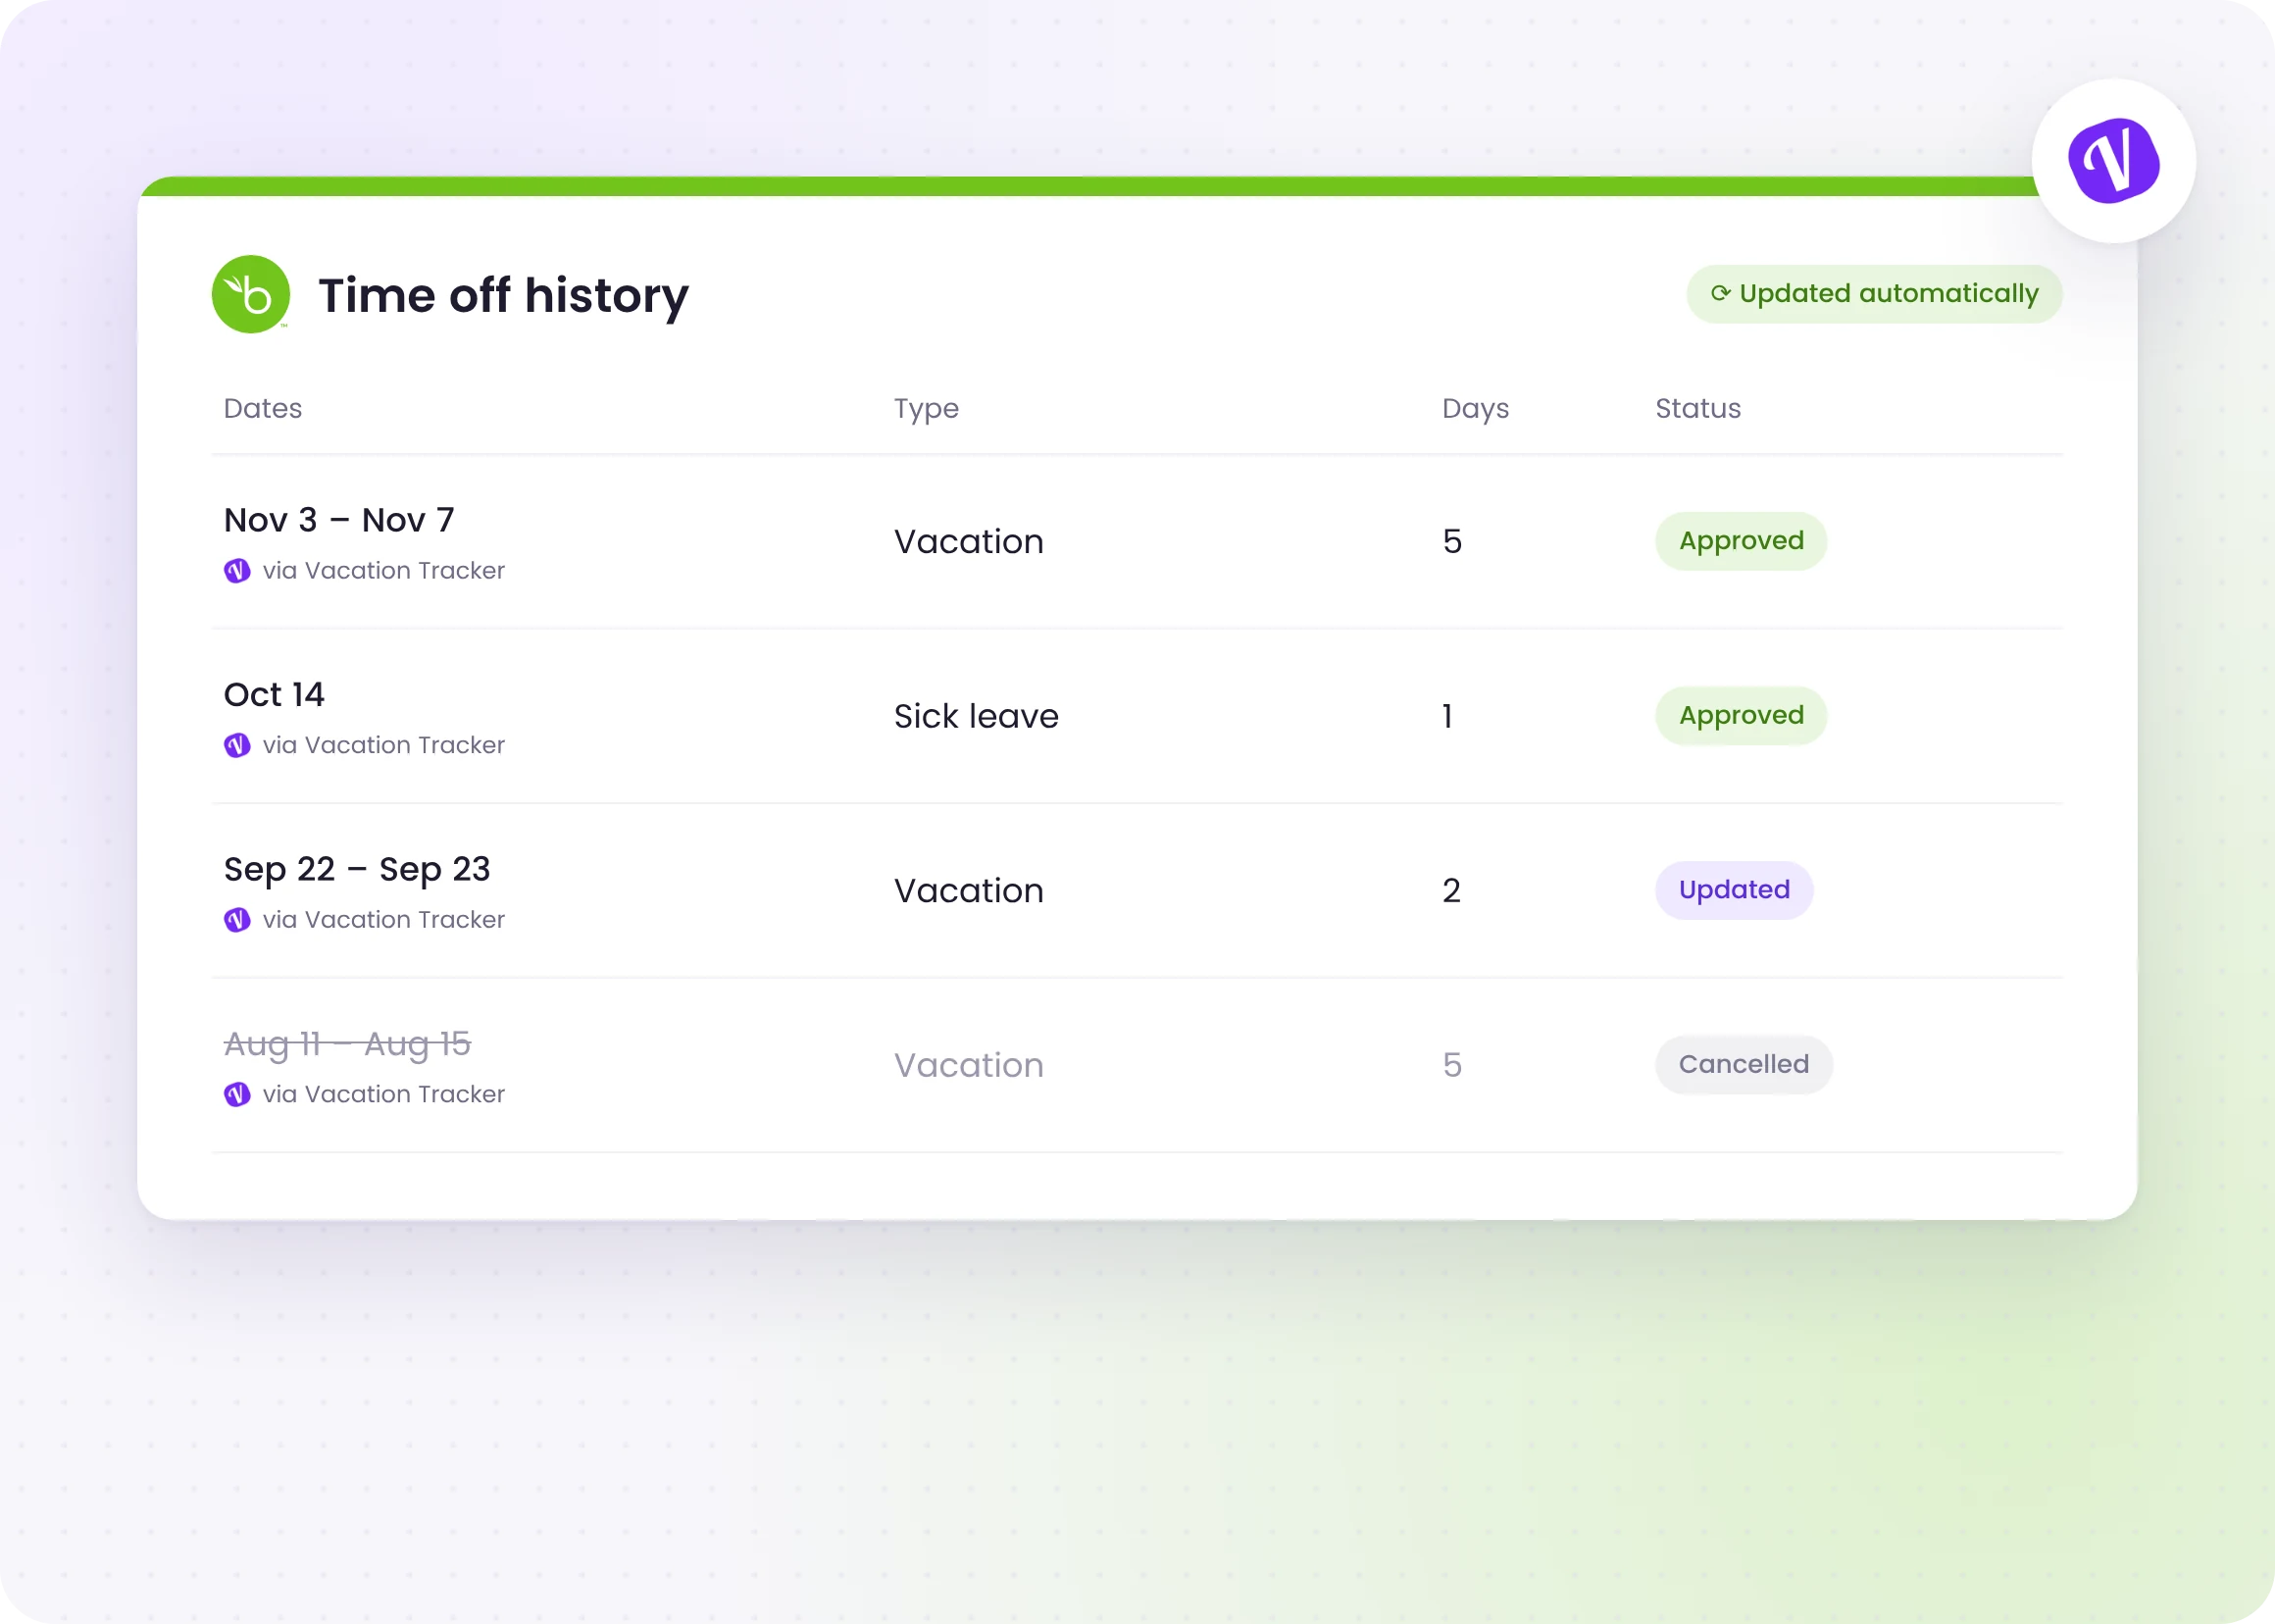Click the BambooHR green logo icon
Image resolution: width=2275 pixels, height=1624 pixels.
251,294
